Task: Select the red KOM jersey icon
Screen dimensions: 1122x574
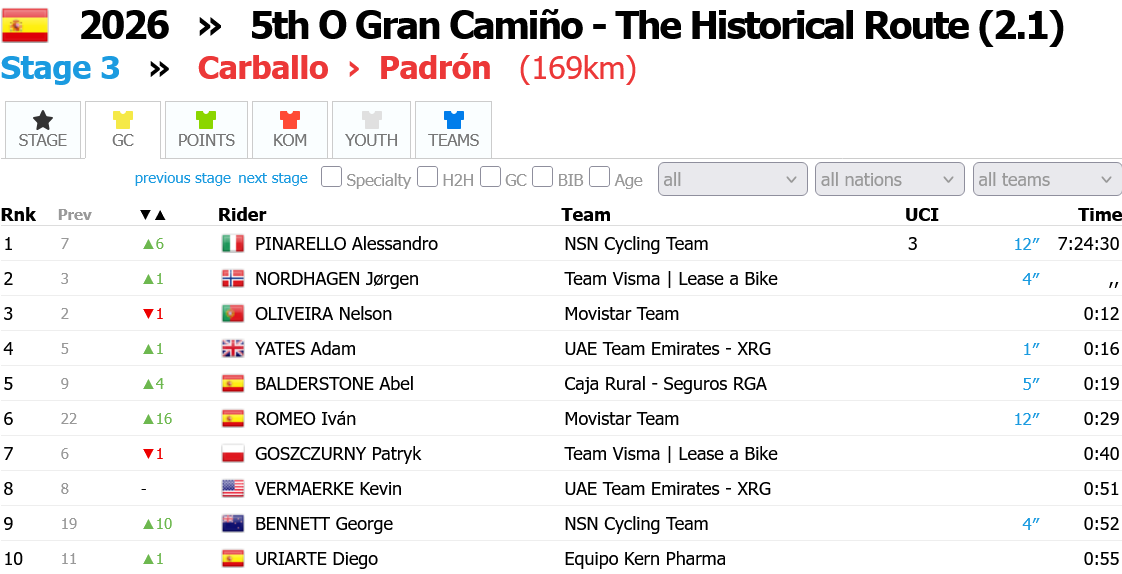Action: [x=290, y=121]
